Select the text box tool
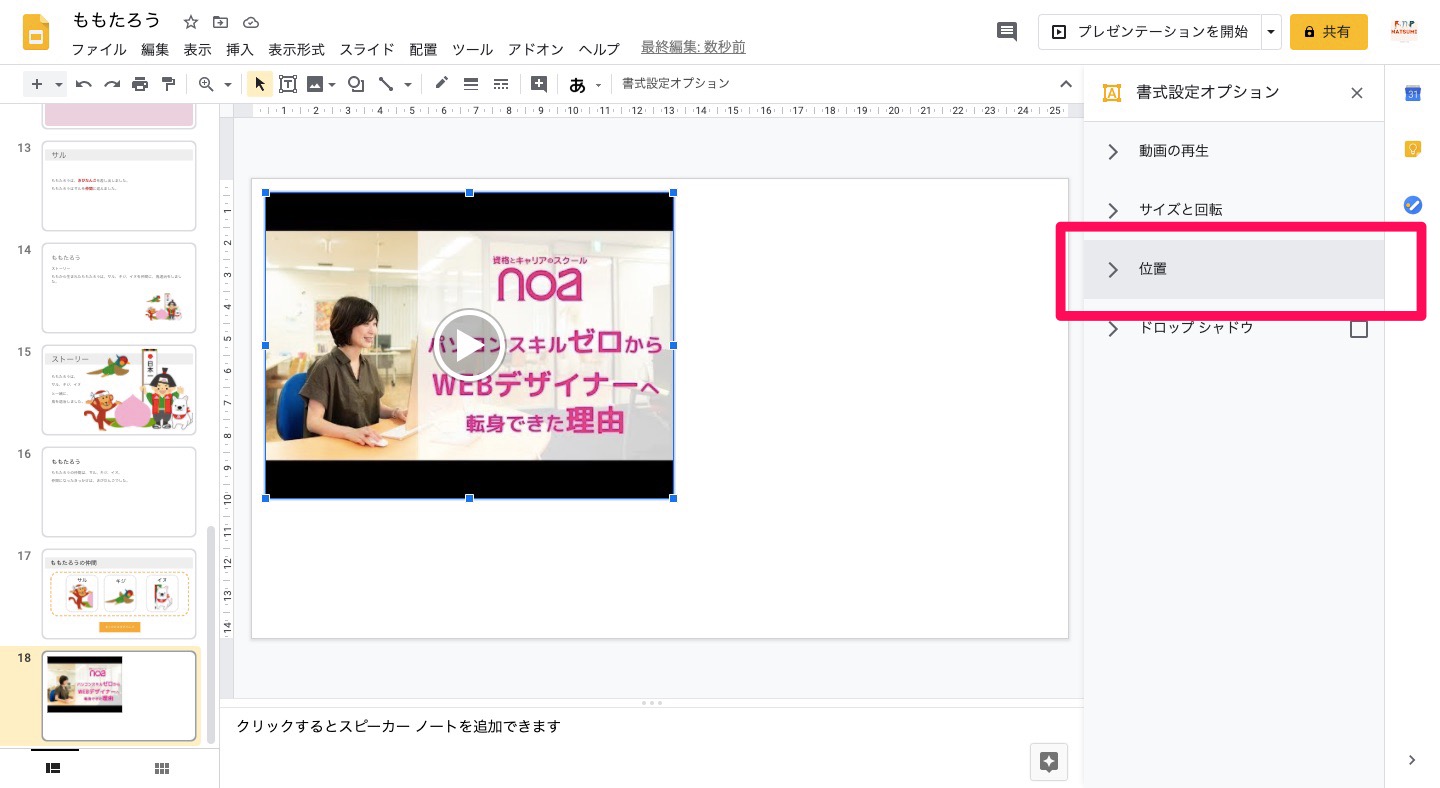Viewport: 1440px width, 788px height. 288,84
